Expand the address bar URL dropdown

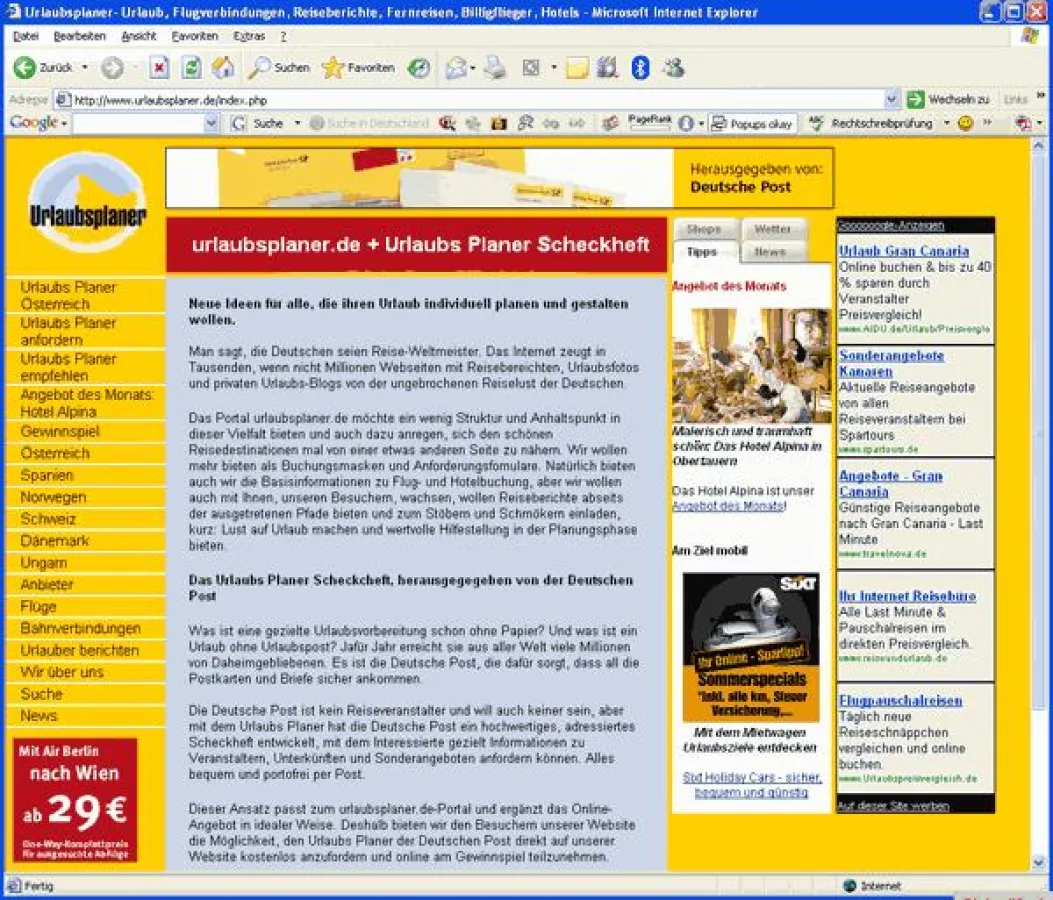[x=891, y=100]
